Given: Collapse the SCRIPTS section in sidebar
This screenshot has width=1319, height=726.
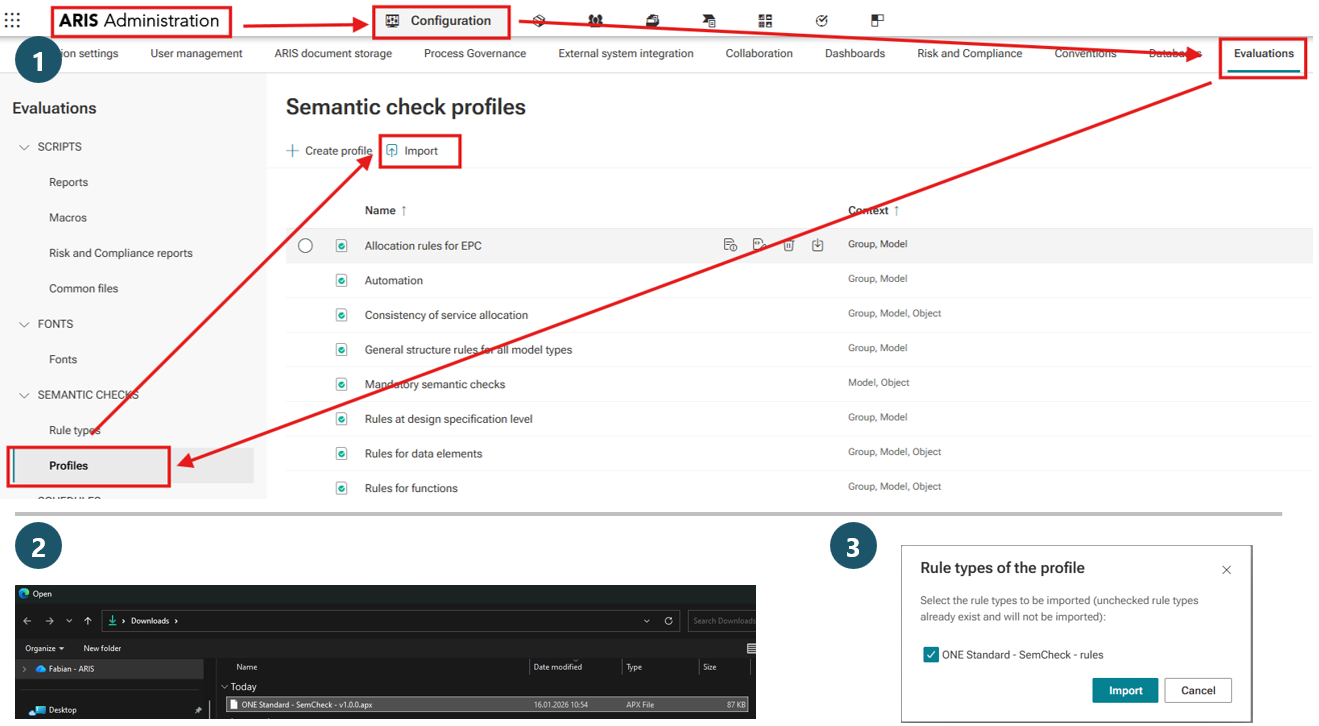Looking at the screenshot, I should coord(25,147).
